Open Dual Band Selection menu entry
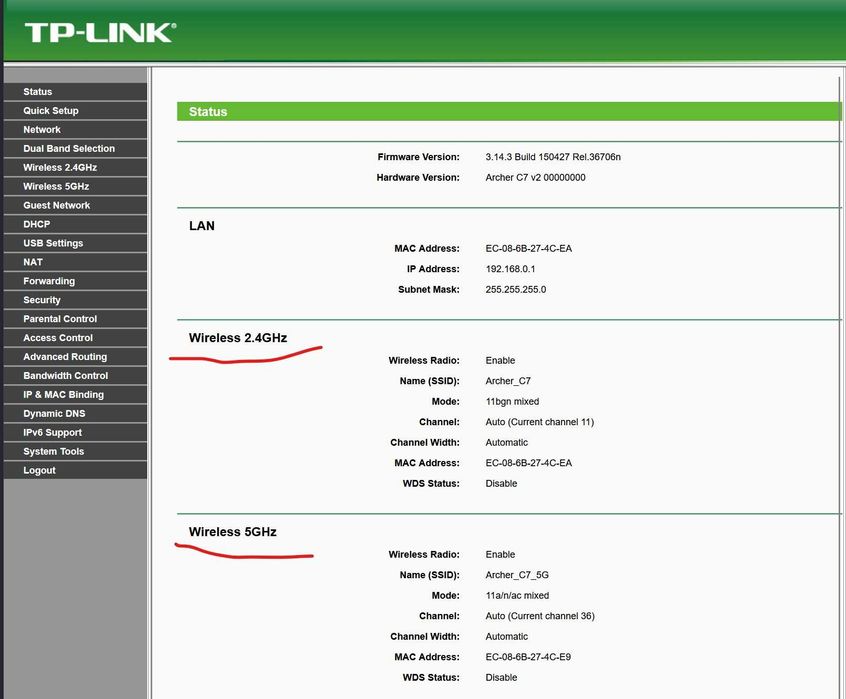 click(x=75, y=148)
